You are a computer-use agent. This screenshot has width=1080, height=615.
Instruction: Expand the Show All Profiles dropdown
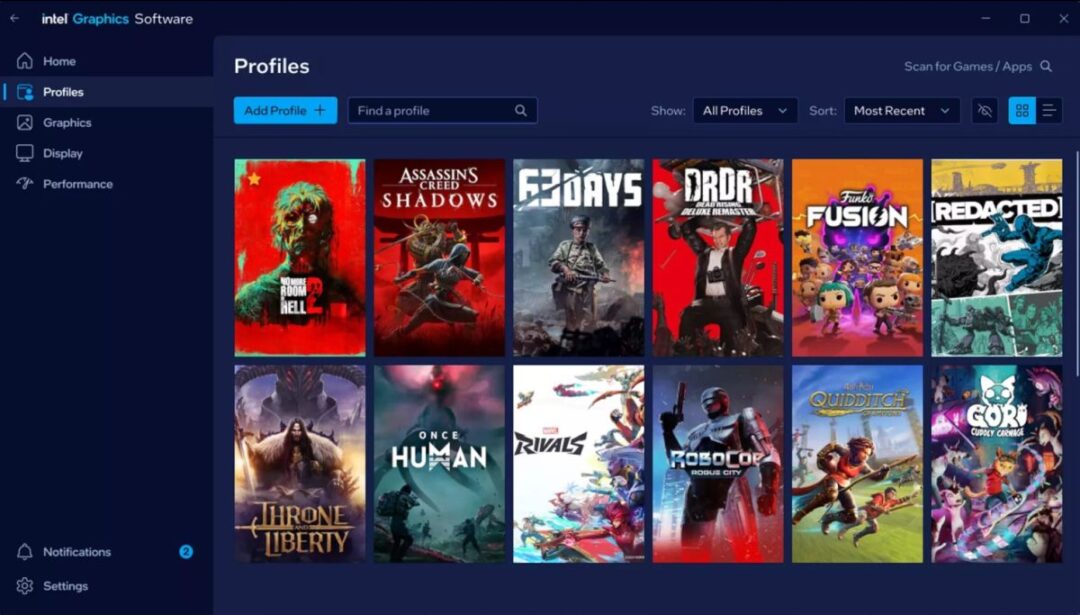[x=745, y=111]
